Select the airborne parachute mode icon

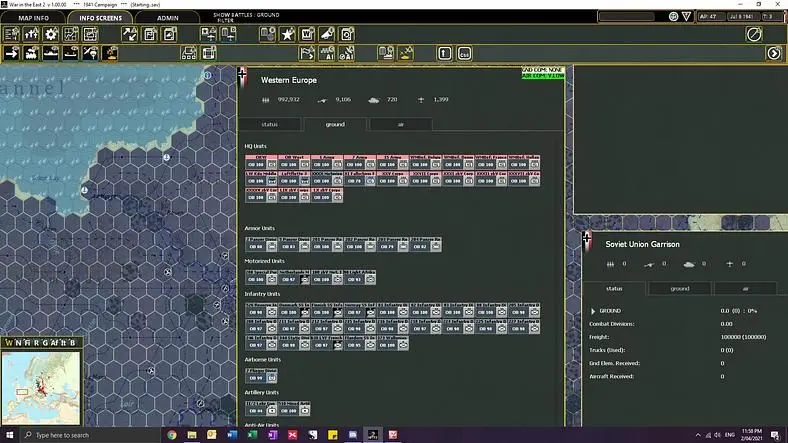pyautogui.click(x=90, y=53)
